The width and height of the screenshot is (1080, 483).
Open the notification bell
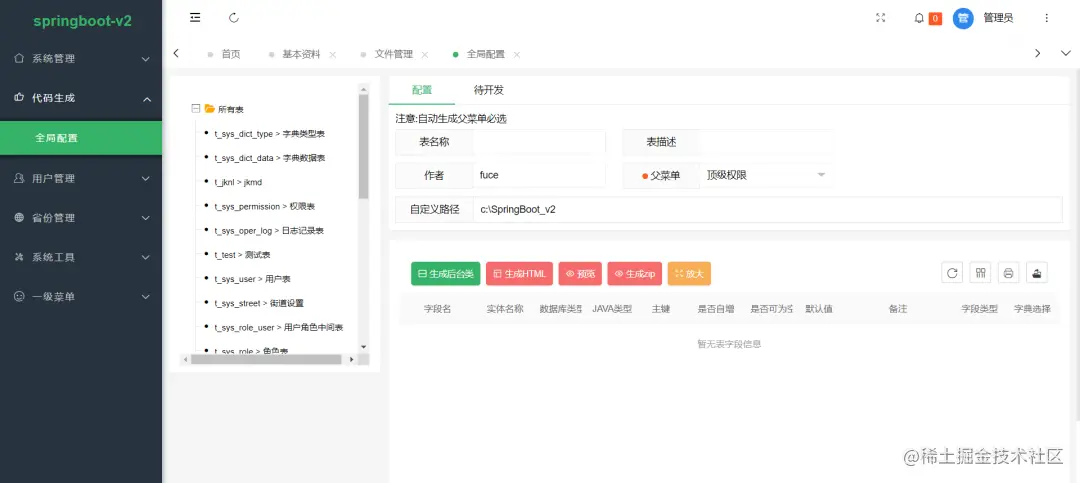pos(919,19)
